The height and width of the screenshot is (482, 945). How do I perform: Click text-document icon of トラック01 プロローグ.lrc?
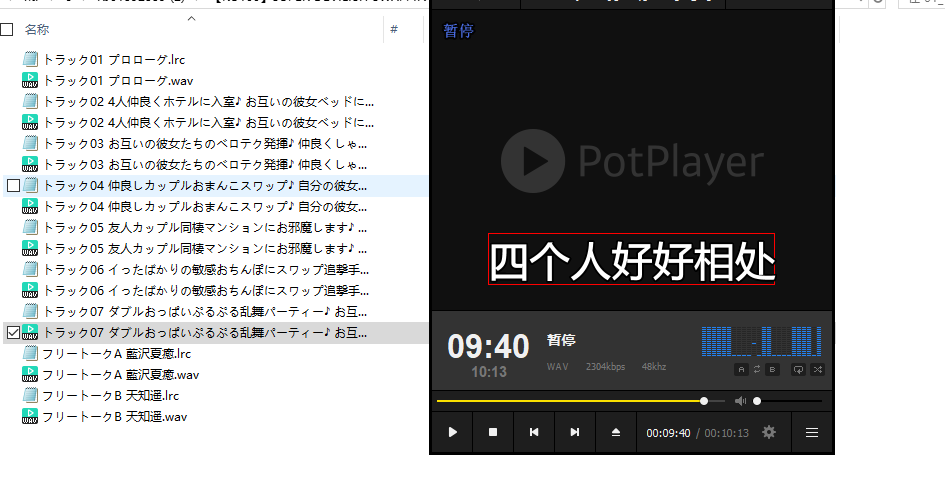pyautogui.click(x=30, y=60)
